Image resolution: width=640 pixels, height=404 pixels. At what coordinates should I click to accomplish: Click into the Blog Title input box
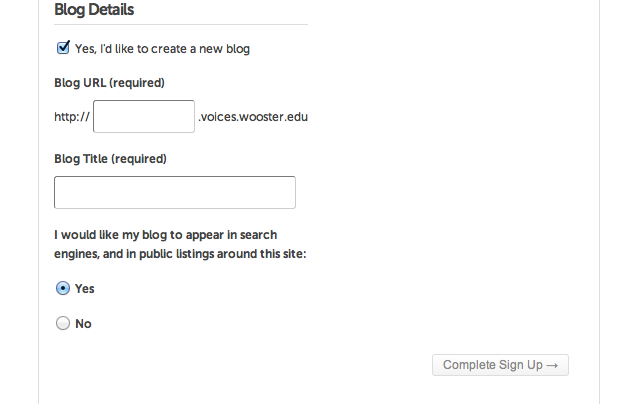click(174, 192)
